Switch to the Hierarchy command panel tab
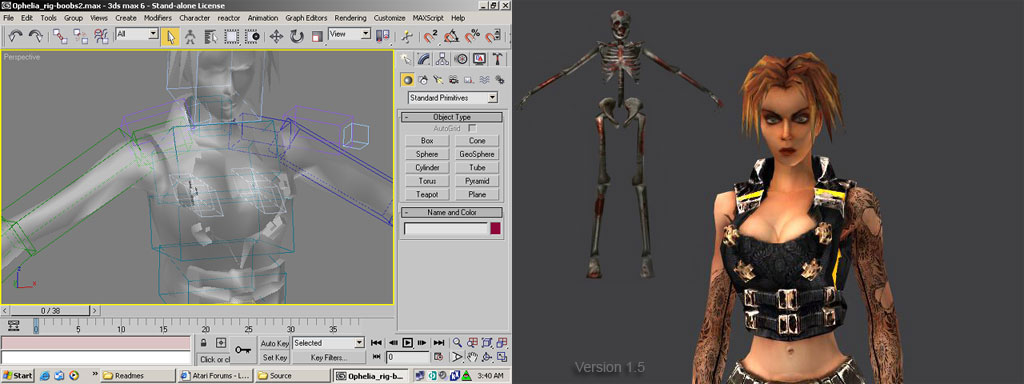The image size is (1024, 384). point(443,58)
